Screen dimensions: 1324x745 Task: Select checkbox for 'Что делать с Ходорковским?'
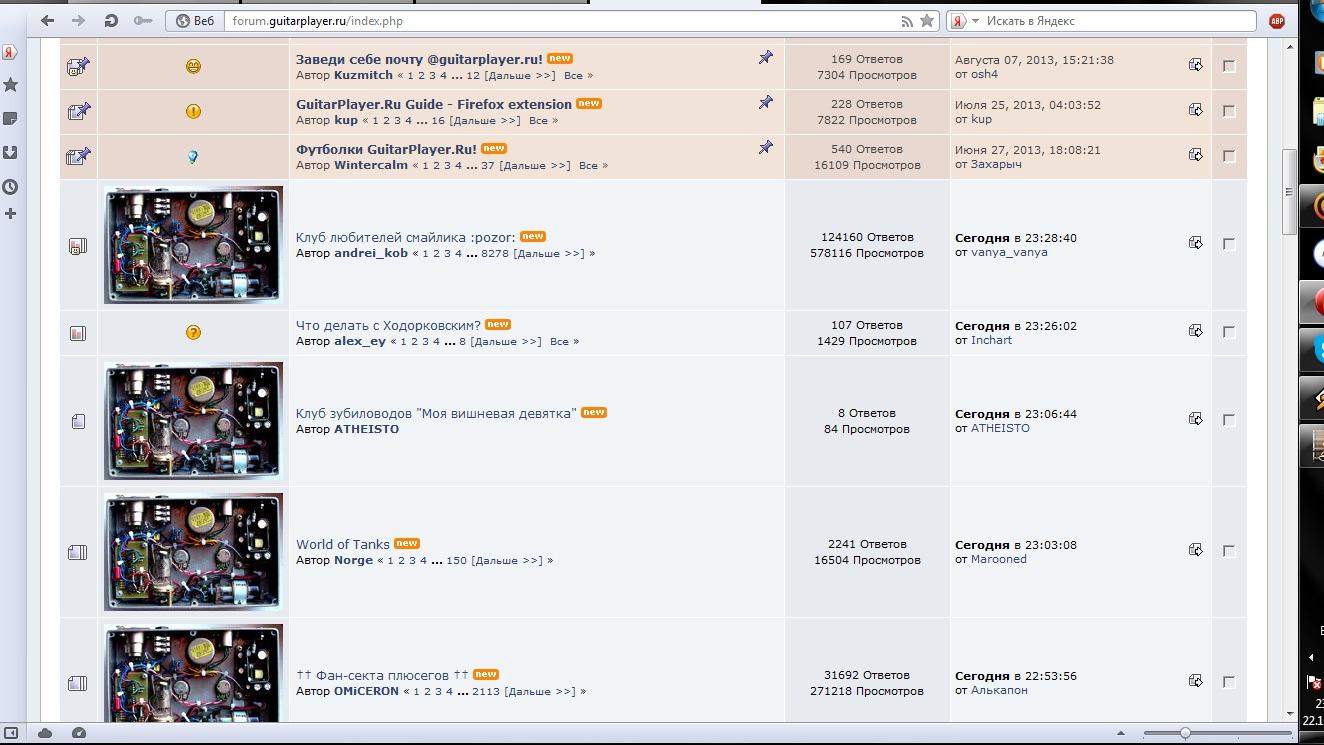(1229, 333)
